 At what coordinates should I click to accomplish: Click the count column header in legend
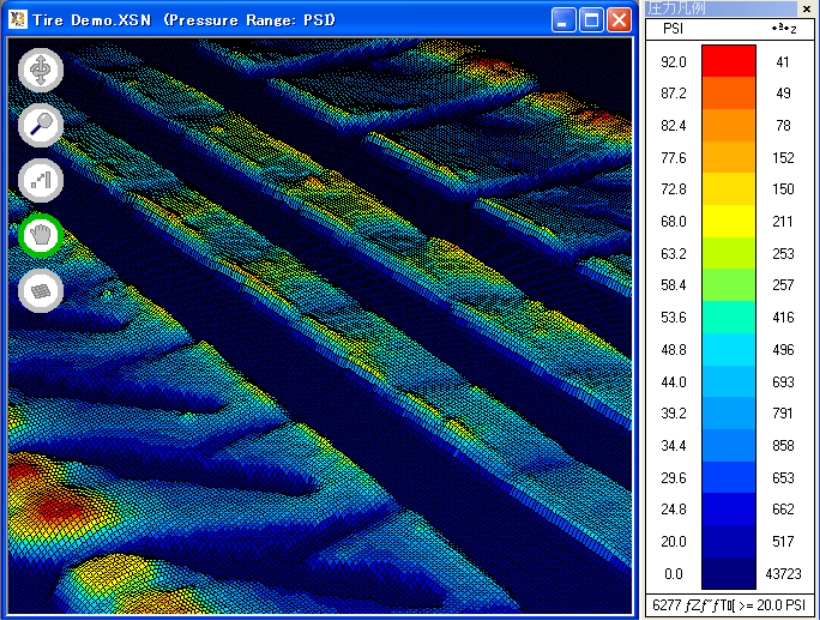(x=783, y=29)
